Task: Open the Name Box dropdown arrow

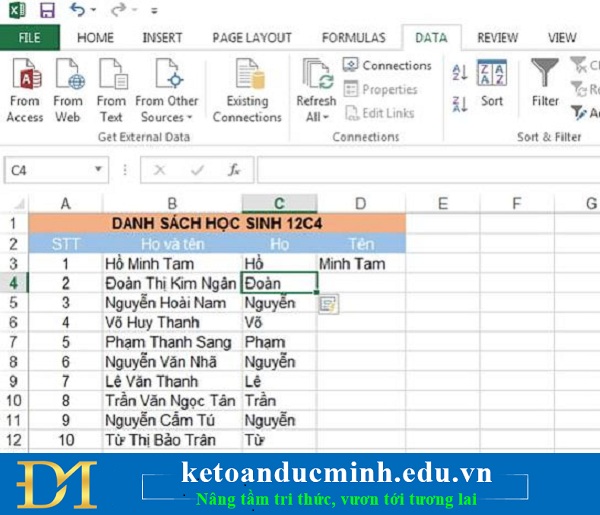Action: 97,171
